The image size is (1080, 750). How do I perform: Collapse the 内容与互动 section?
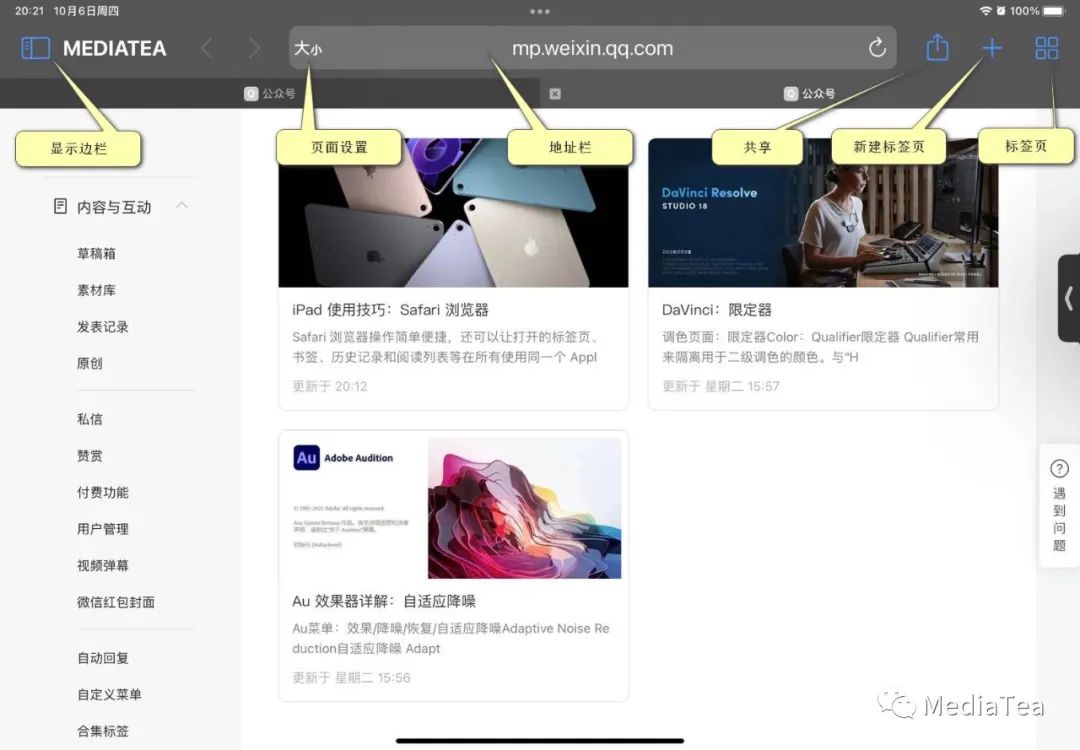click(182, 205)
